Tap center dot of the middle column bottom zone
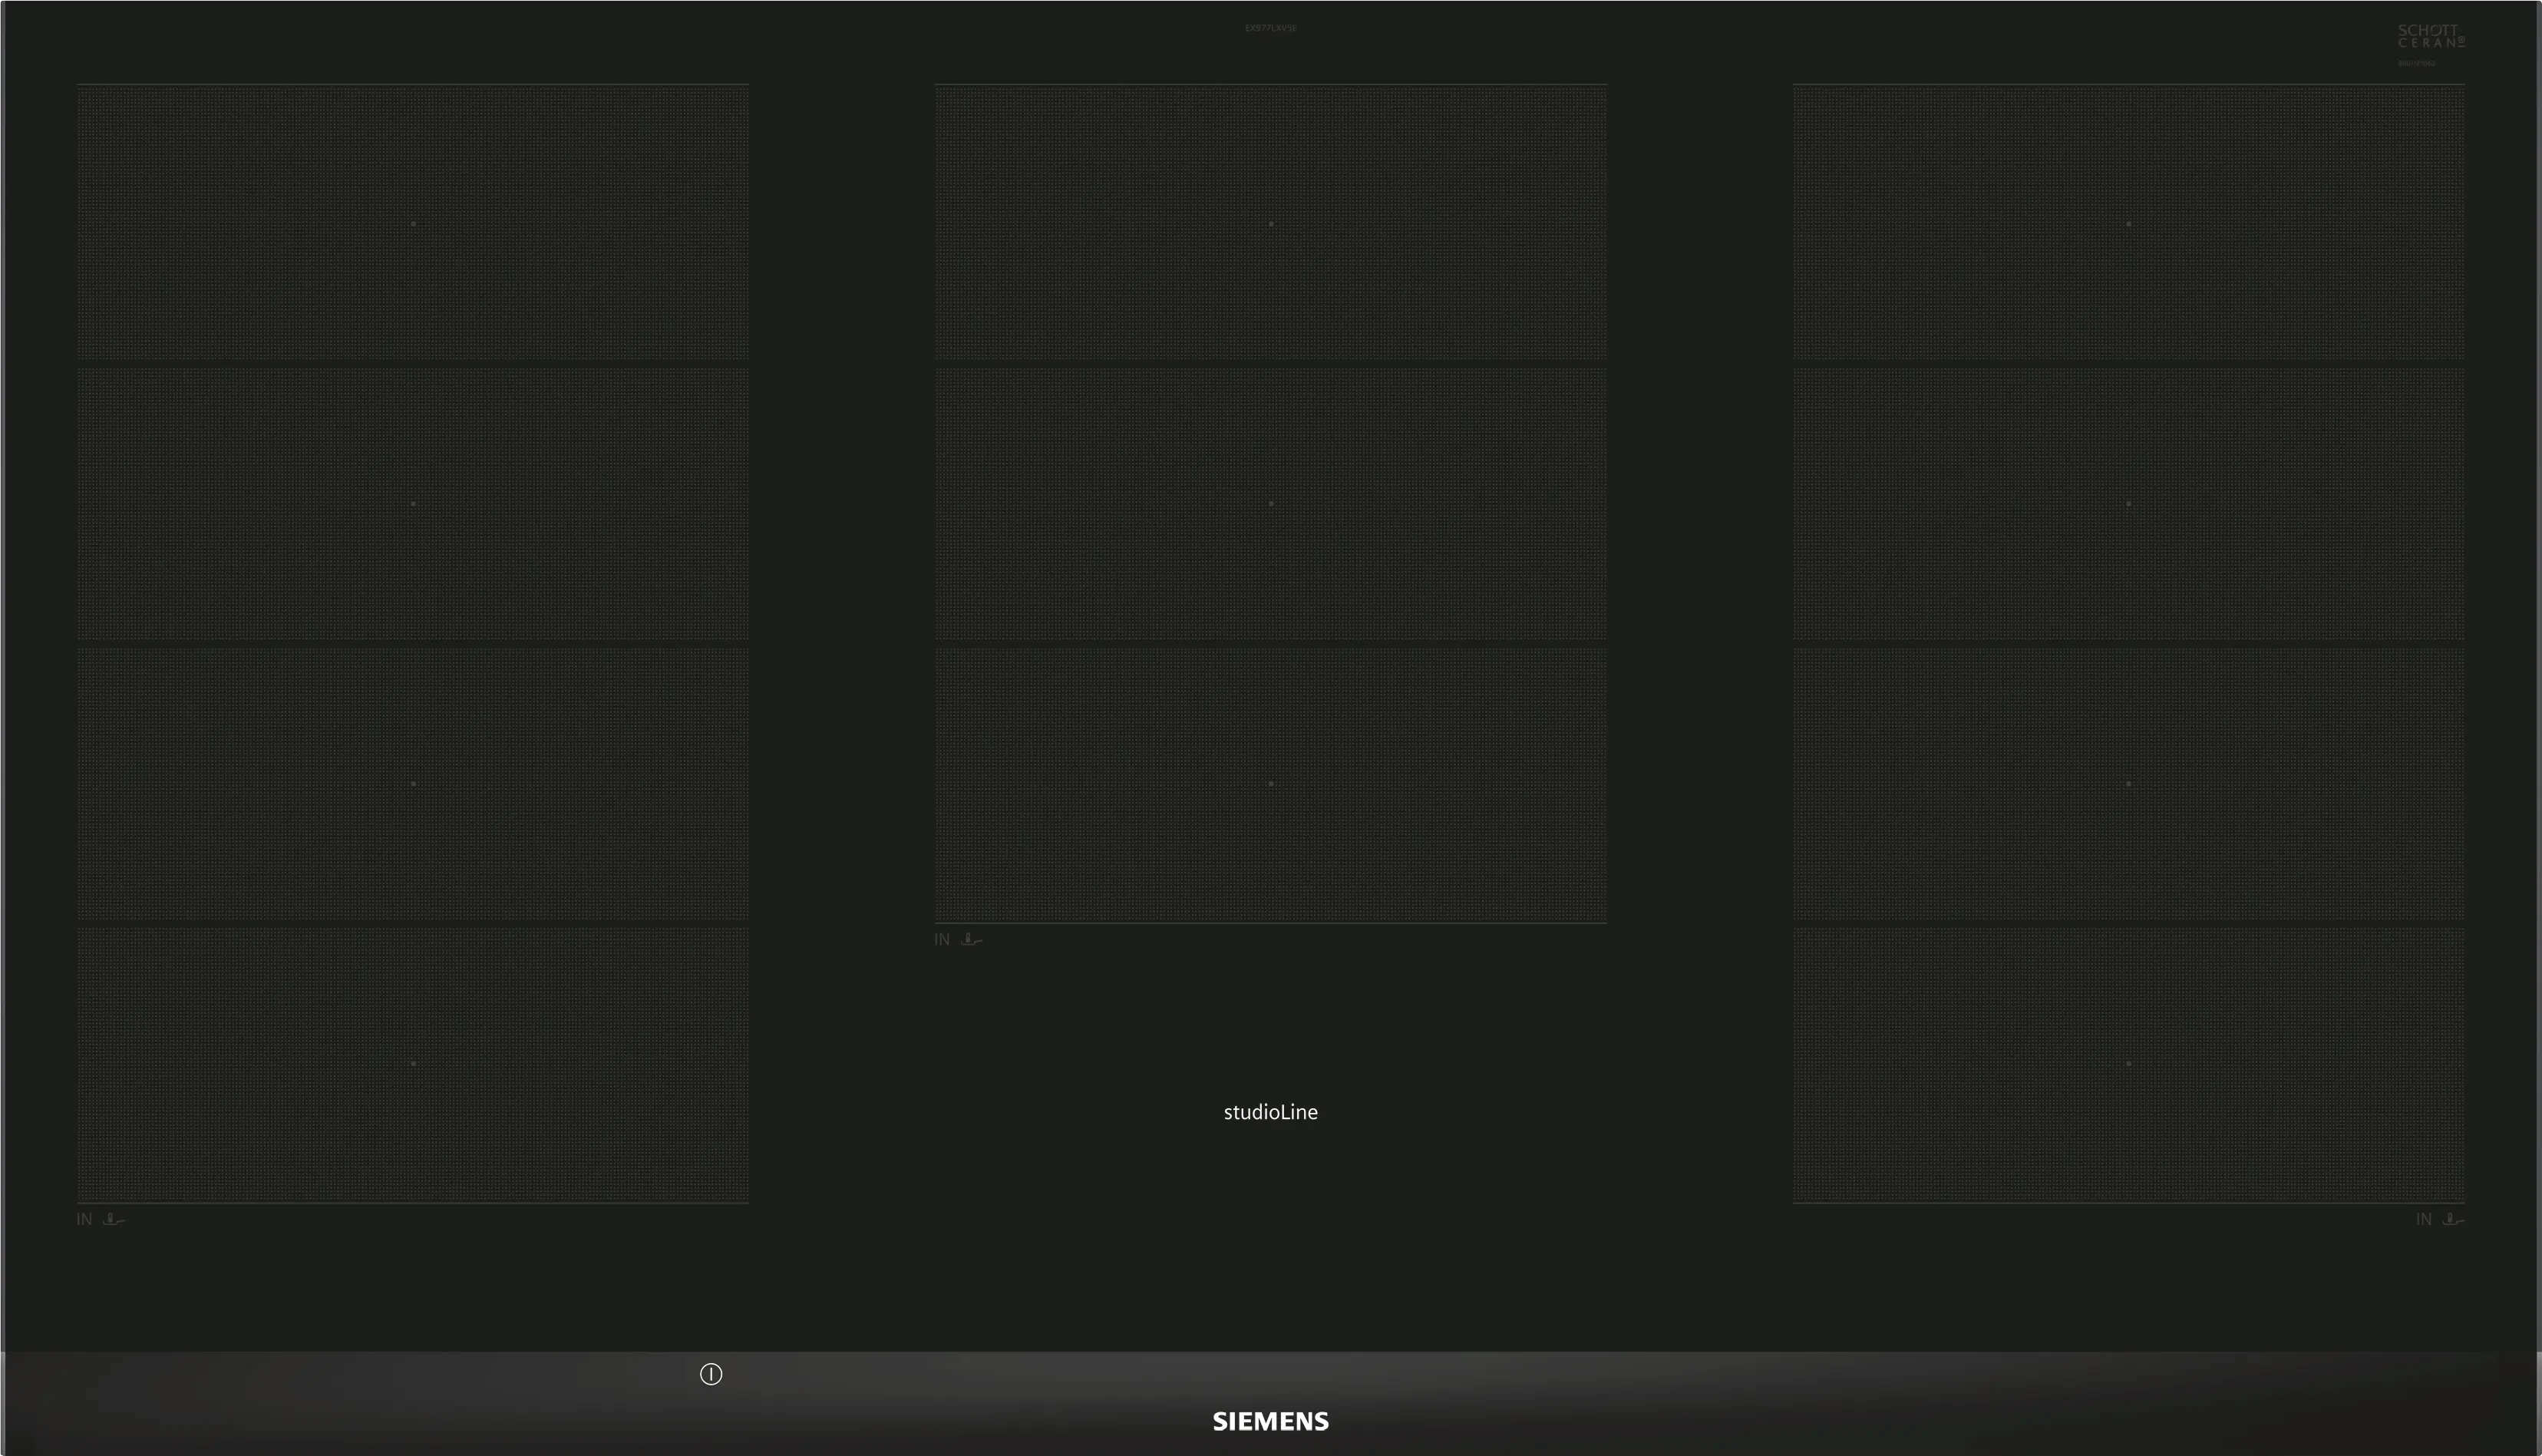The width and height of the screenshot is (2542, 1456). 1271,784
